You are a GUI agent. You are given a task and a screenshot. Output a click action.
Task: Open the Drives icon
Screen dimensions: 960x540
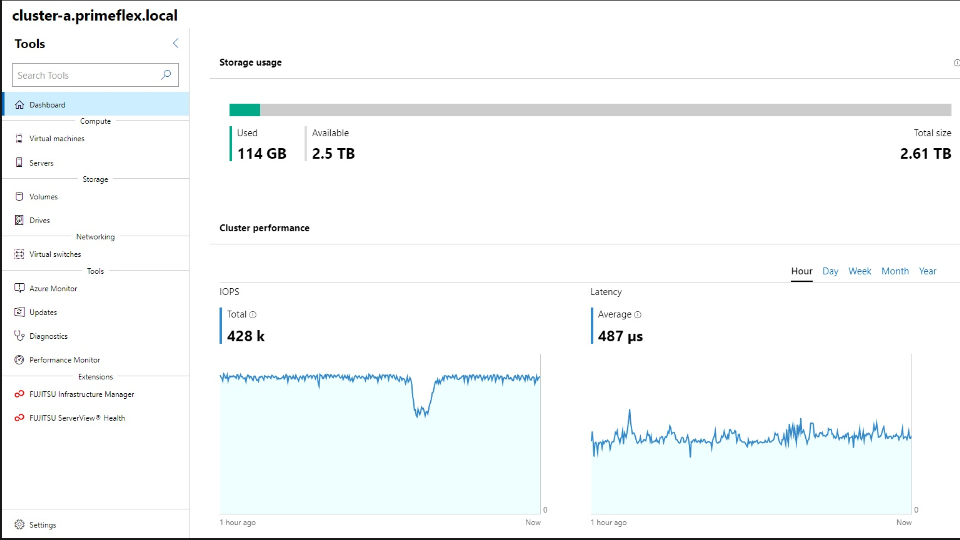pos(19,220)
